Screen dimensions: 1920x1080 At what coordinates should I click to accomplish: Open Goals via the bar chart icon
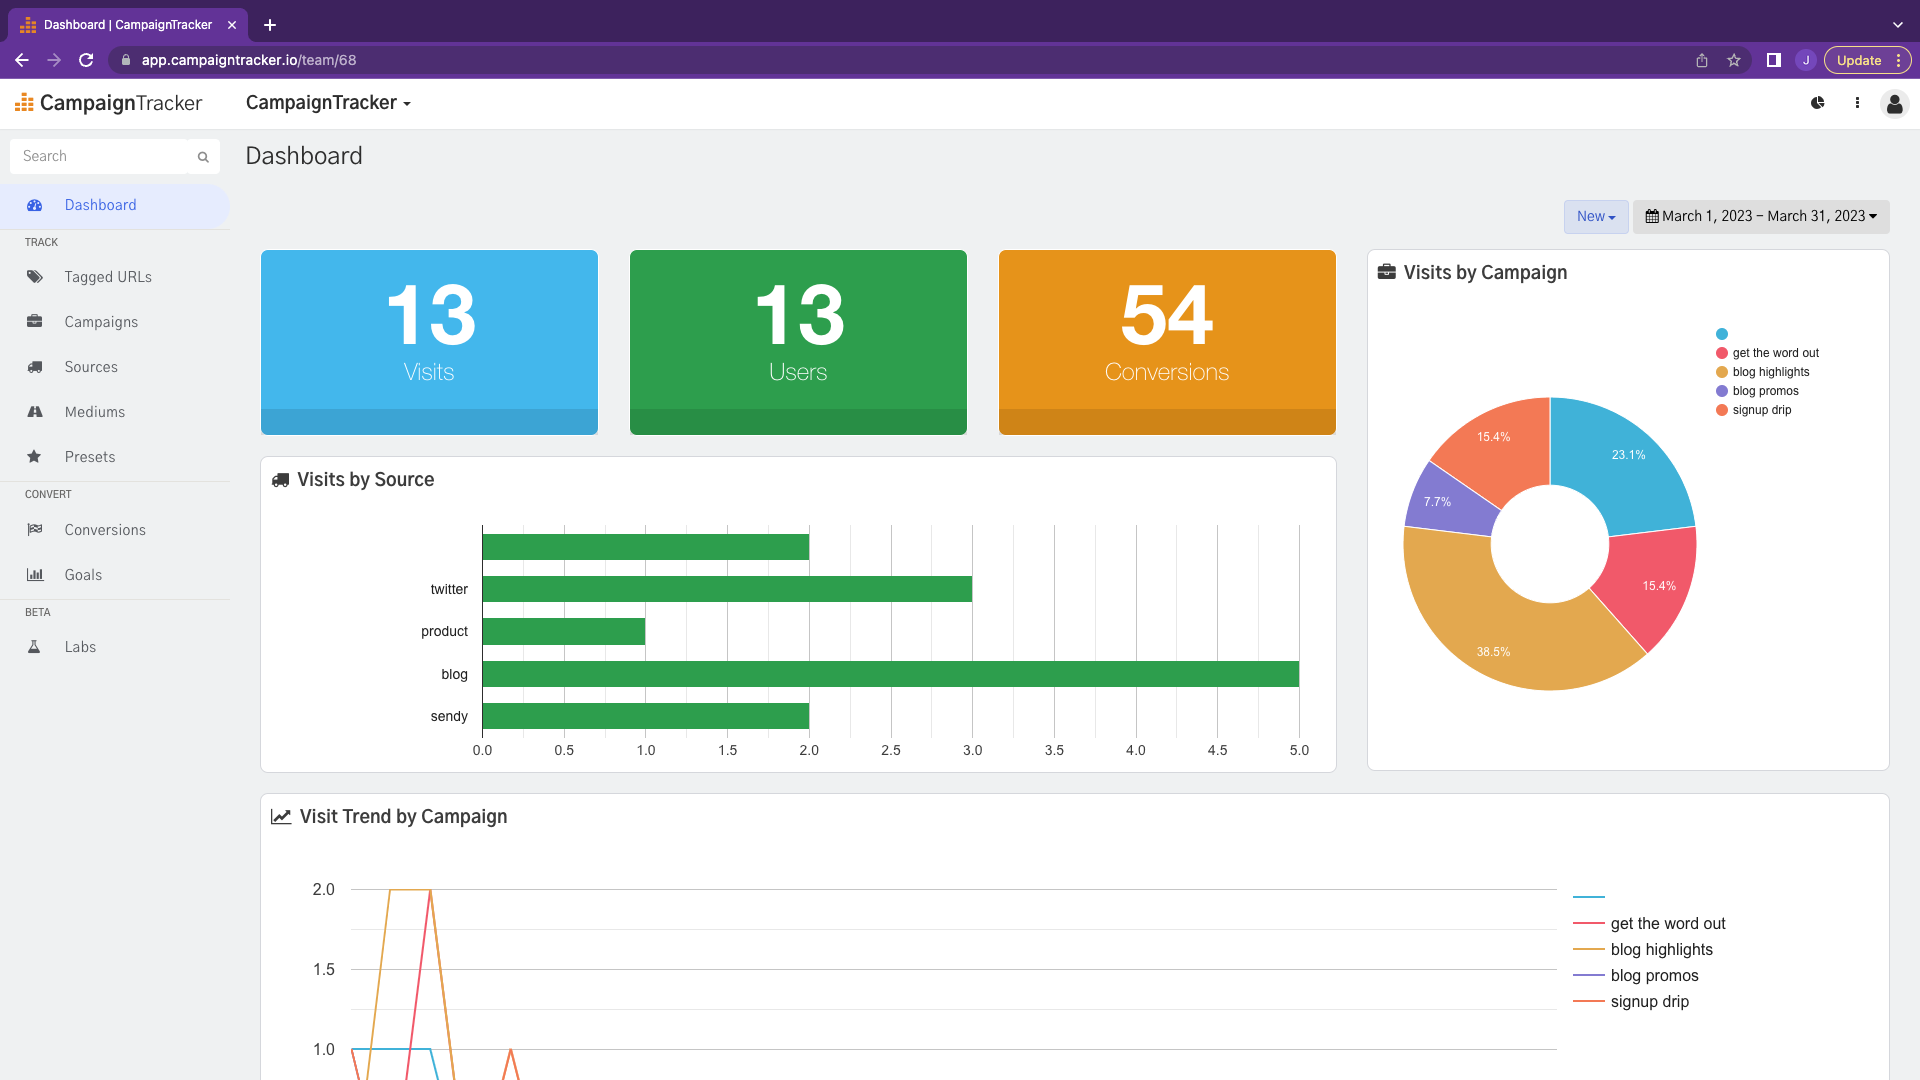click(x=35, y=575)
